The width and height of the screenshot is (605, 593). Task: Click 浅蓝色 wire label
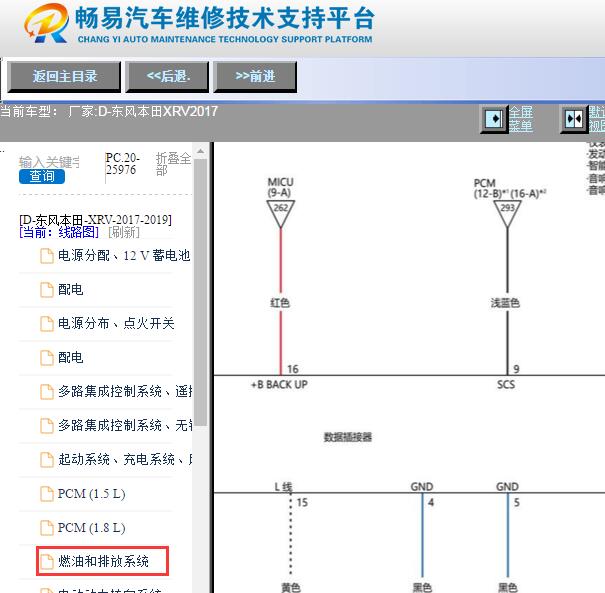505,303
